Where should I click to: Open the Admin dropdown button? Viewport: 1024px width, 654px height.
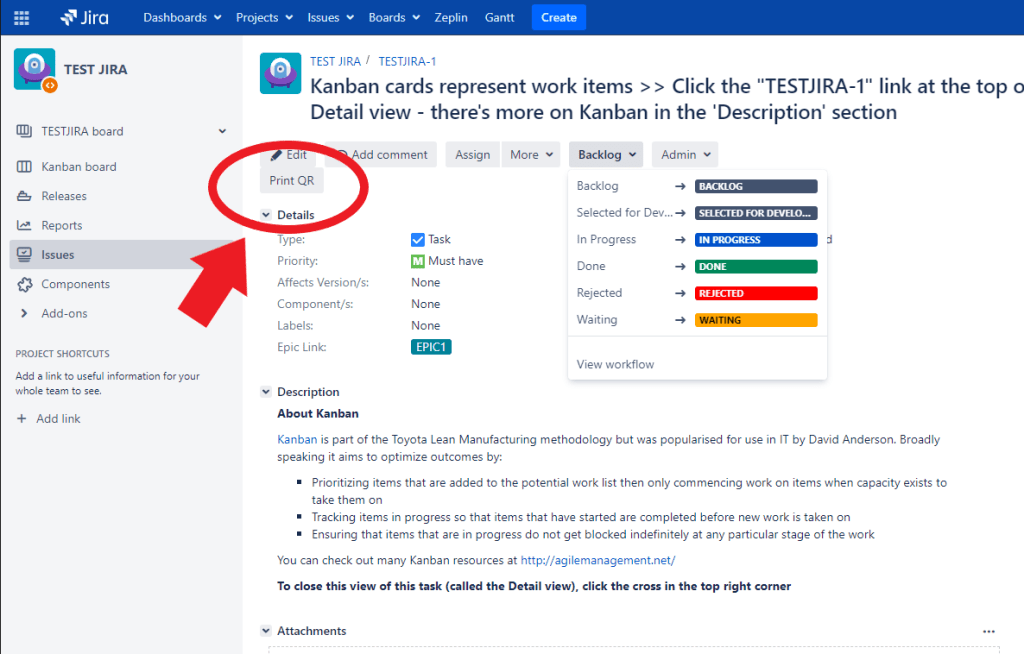tap(685, 155)
